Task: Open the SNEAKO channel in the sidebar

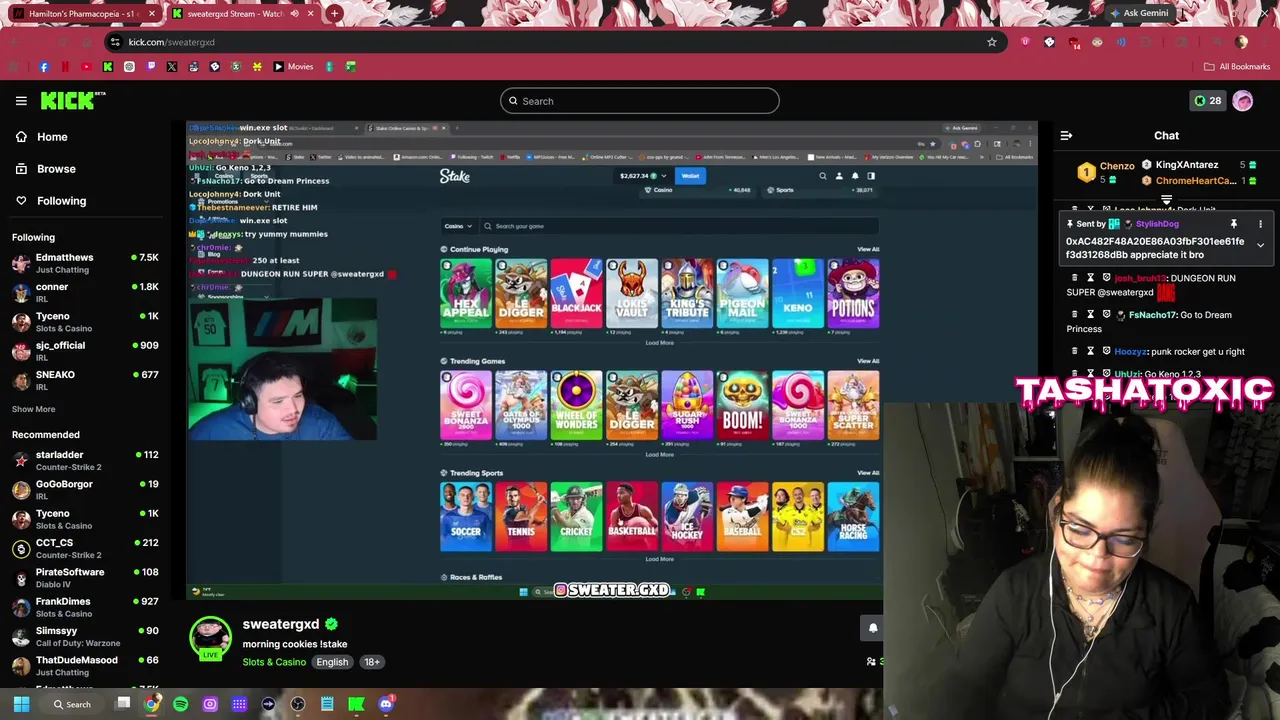Action: pyautogui.click(x=85, y=380)
